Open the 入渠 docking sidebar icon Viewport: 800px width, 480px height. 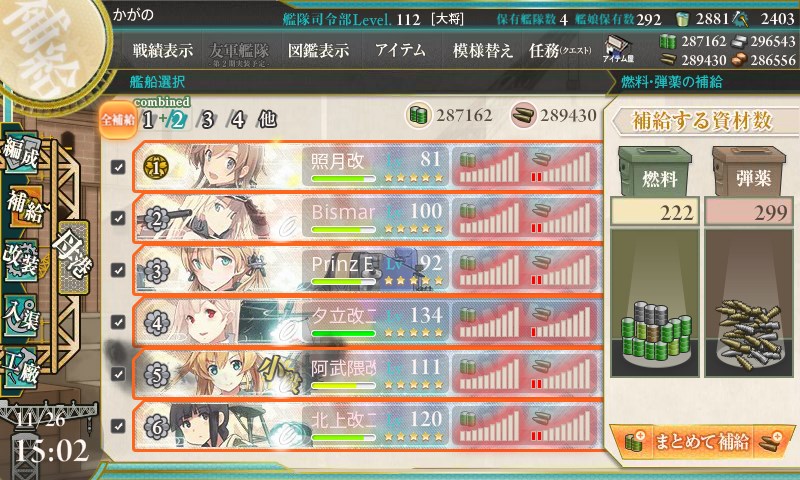pos(21,315)
